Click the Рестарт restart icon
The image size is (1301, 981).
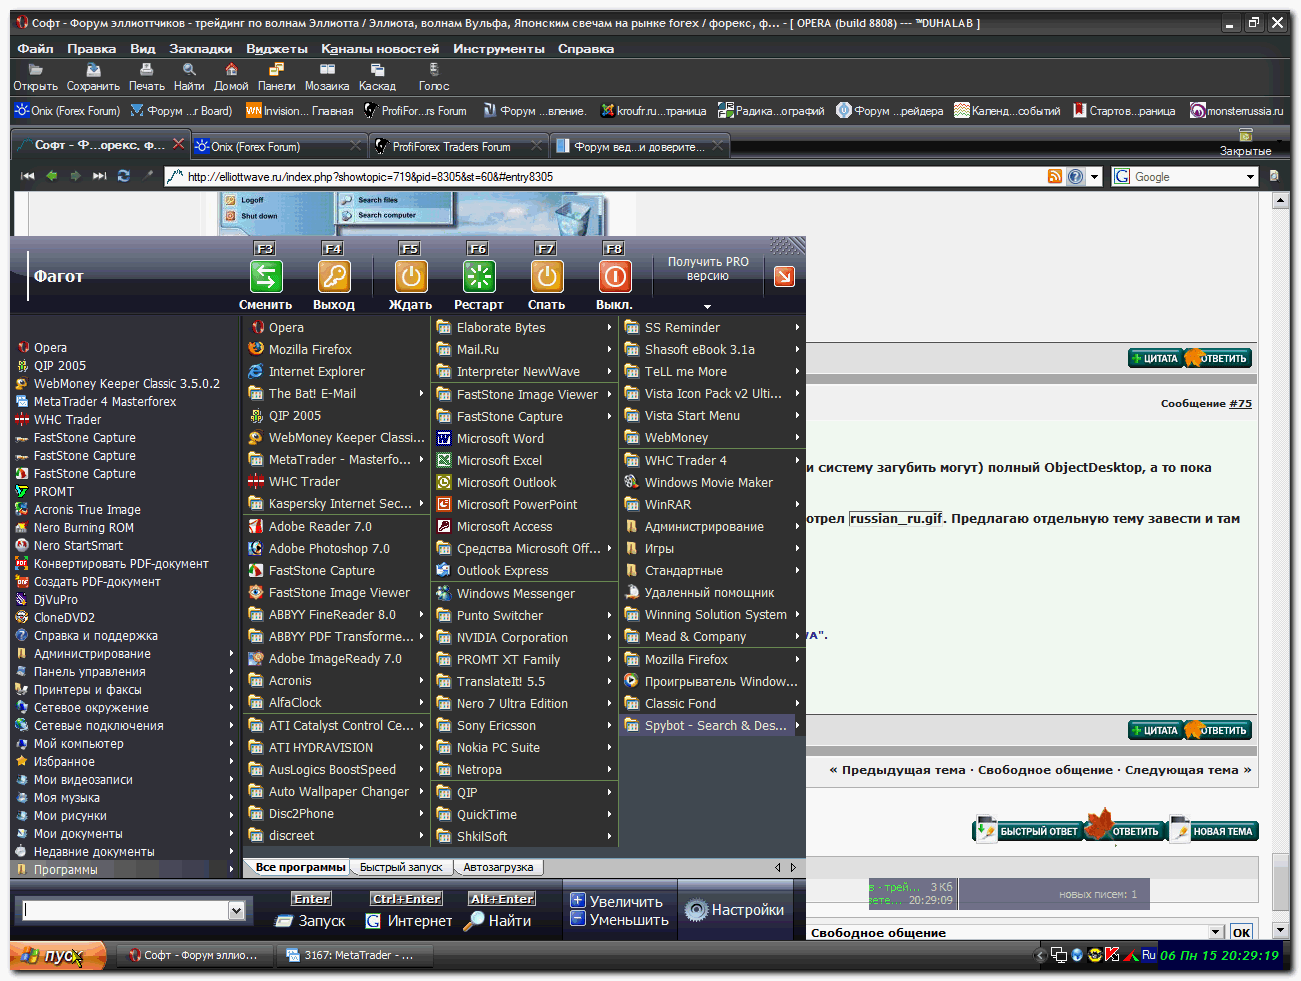[479, 276]
